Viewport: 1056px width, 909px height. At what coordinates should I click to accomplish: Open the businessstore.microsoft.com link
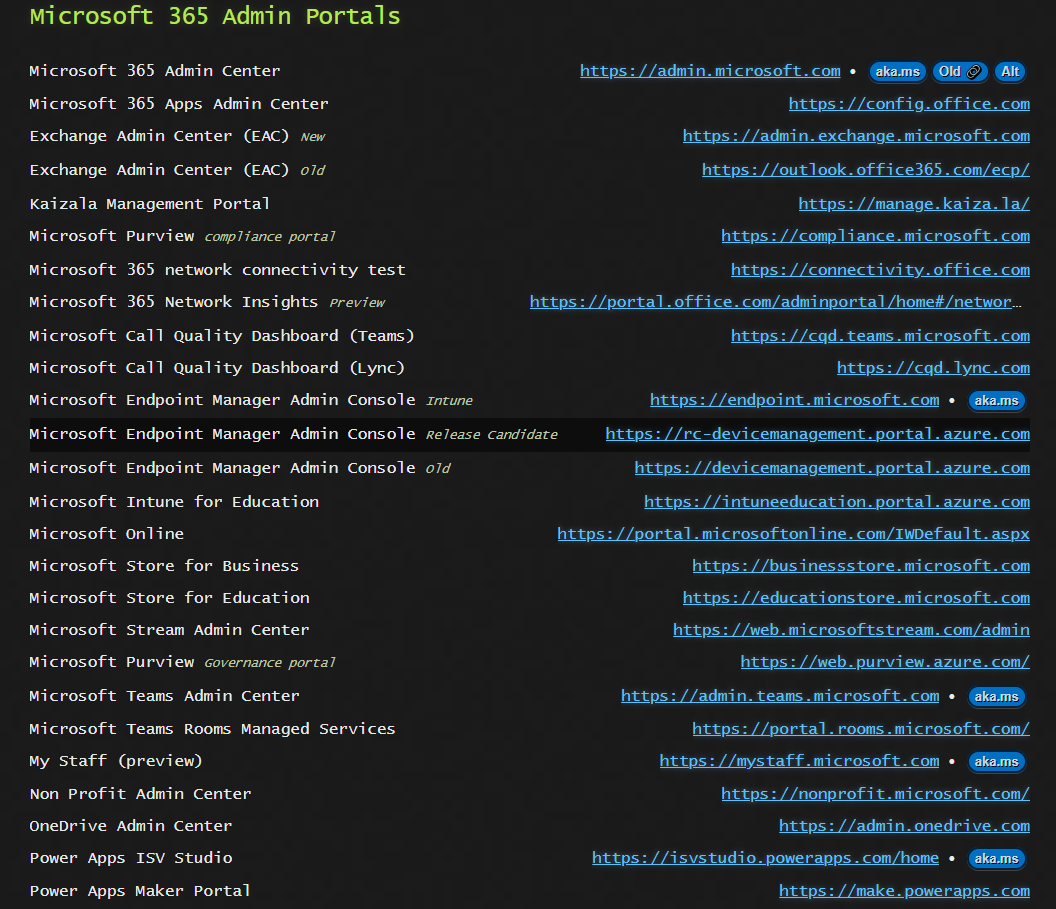click(861, 566)
